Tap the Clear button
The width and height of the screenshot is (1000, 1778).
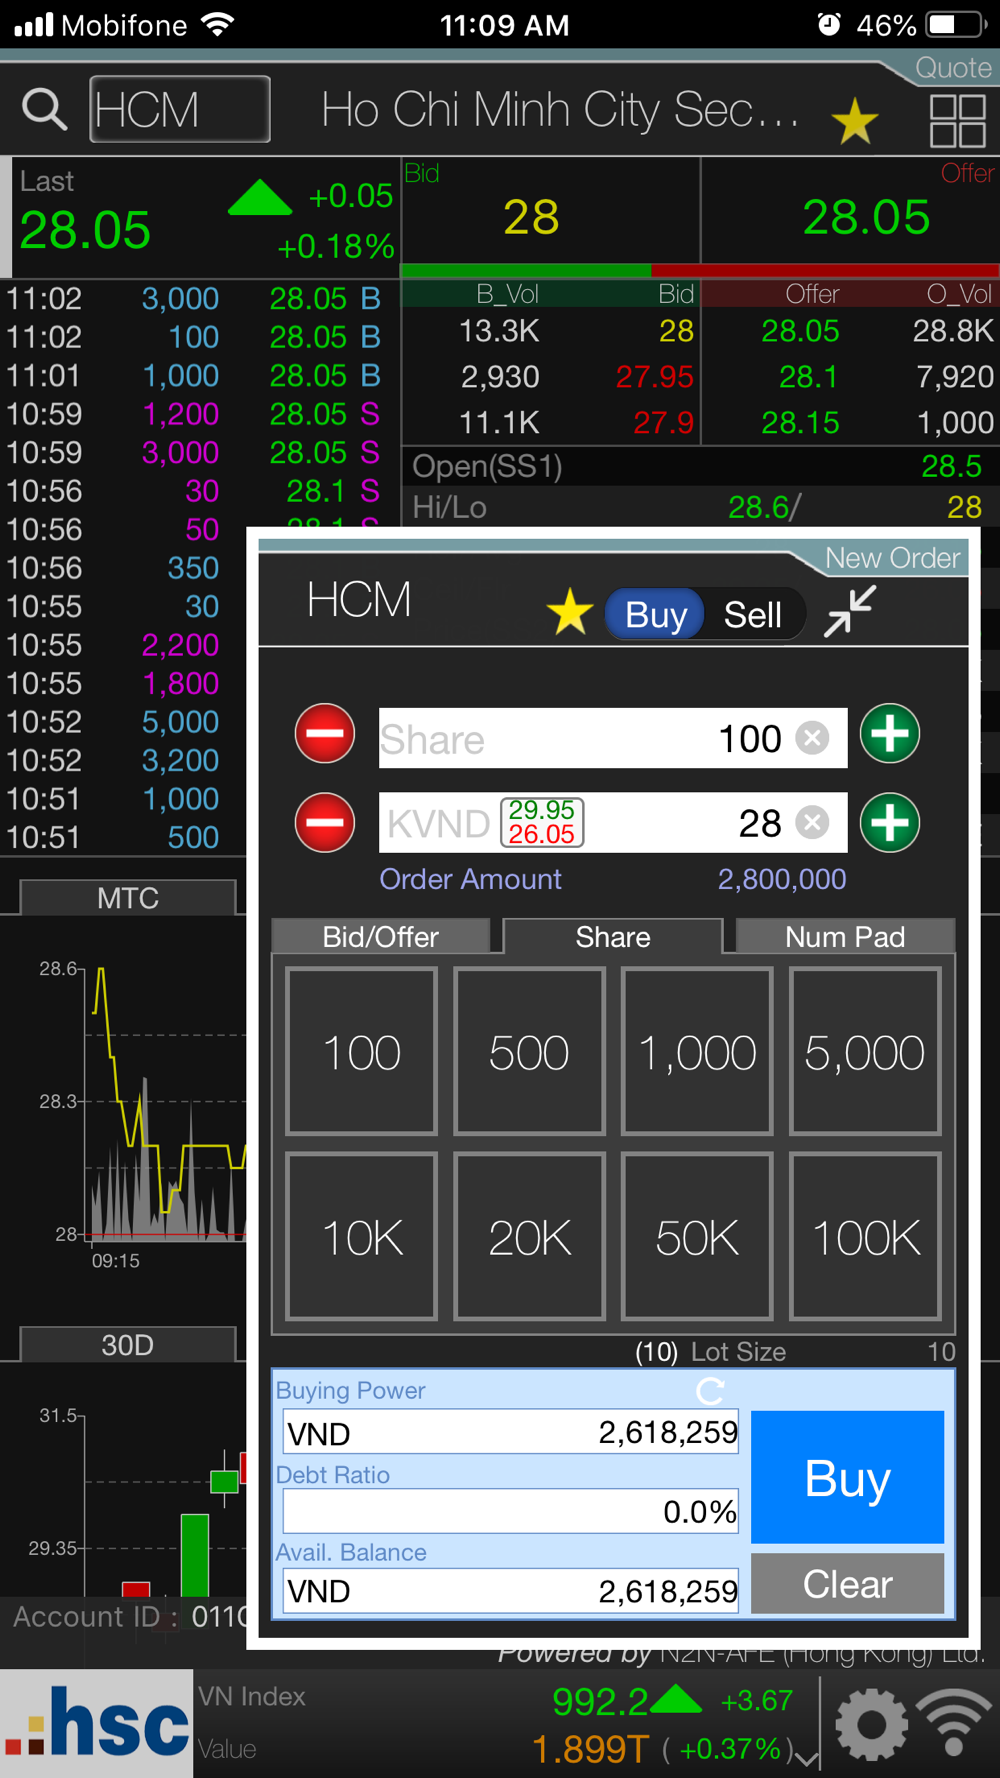click(x=848, y=1584)
